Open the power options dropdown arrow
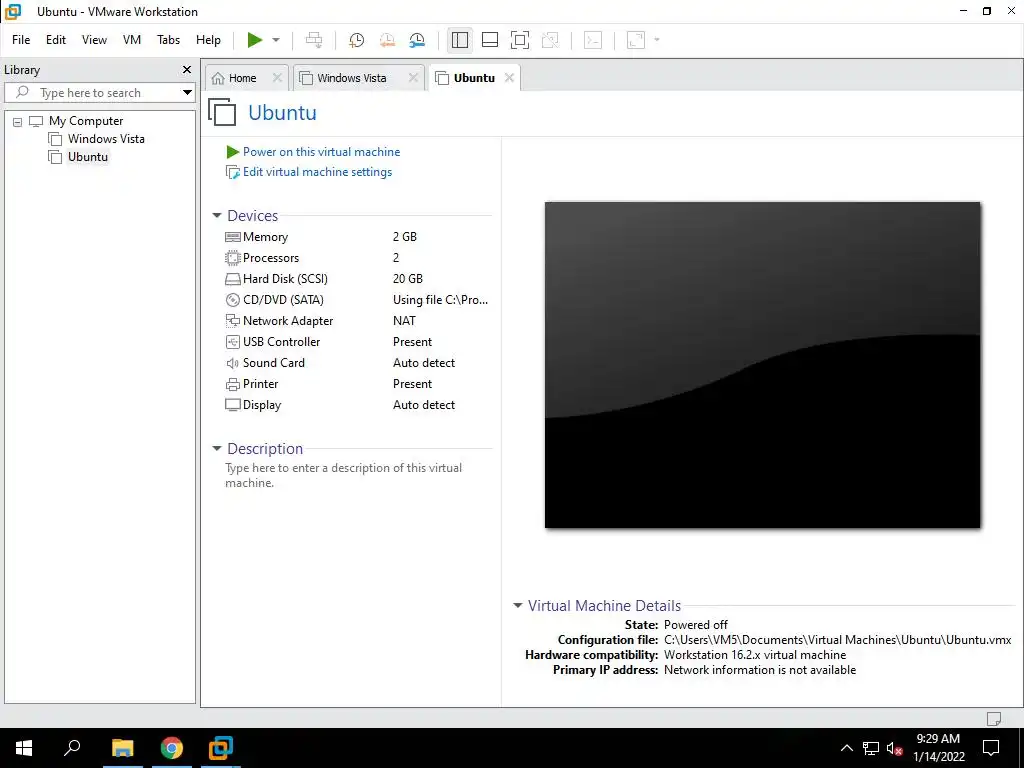 pos(276,40)
